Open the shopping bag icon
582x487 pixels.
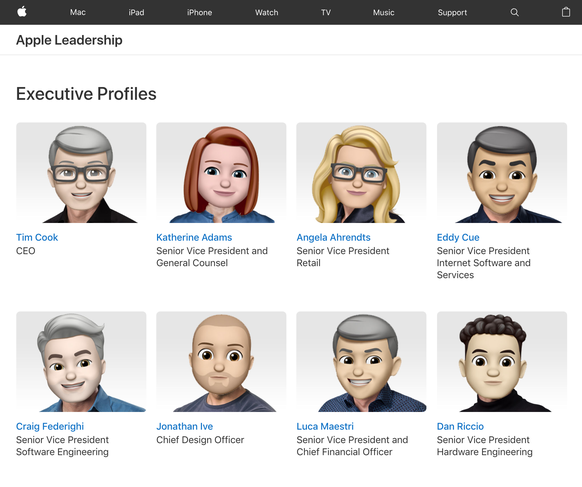(566, 12)
